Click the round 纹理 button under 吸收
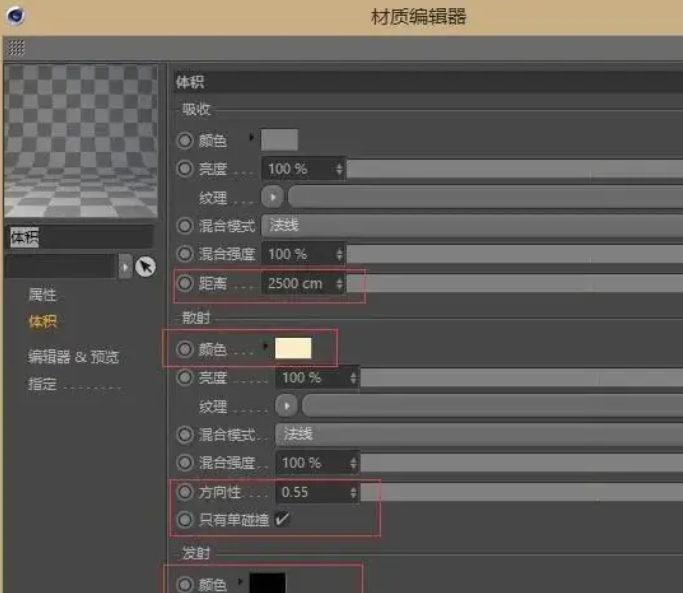The width and height of the screenshot is (683, 593). point(272,197)
